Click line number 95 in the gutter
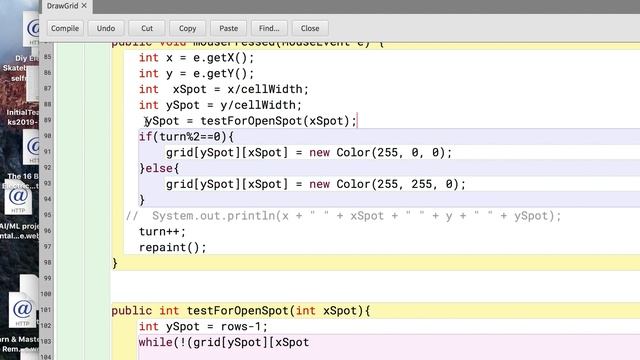Screen dimensions: 640x360 coord(47,215)
